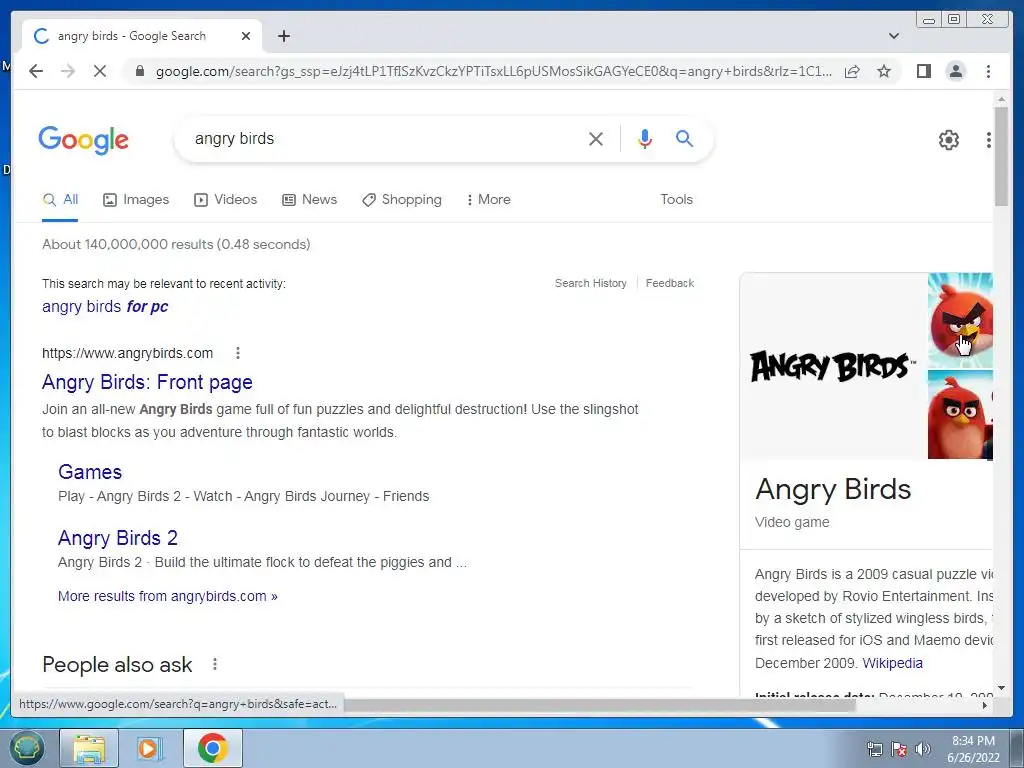This screenshot has height=768, width=1024.
Task: Click the 'Video game' subtitle text
Action: click(x=792, y=522)
